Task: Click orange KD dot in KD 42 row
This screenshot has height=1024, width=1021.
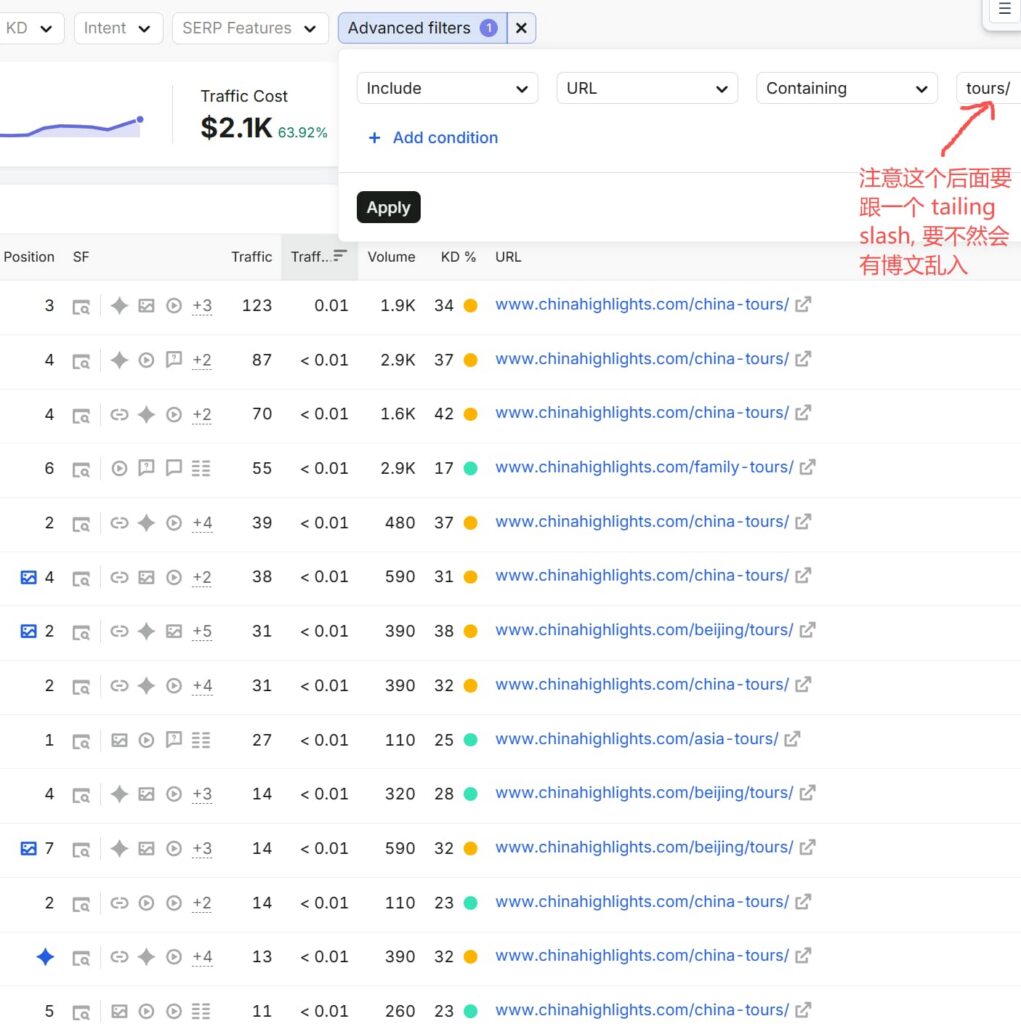Action: (x=470, y=414)
